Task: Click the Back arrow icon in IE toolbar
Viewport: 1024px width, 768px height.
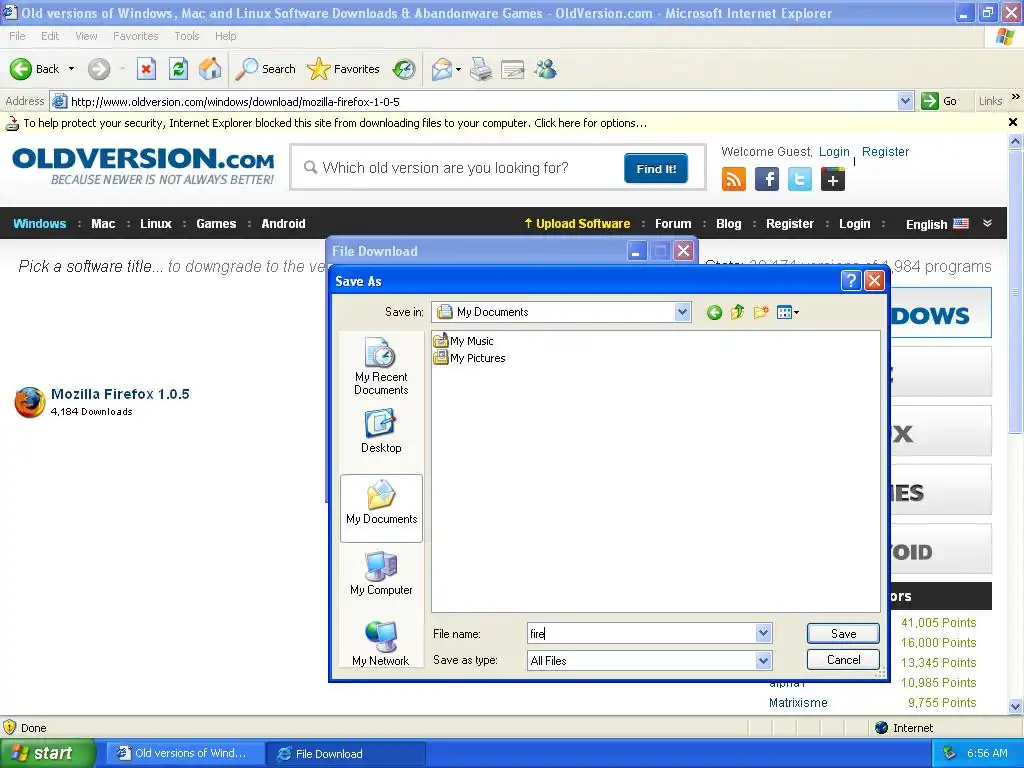Action: [x=21, y=69]
